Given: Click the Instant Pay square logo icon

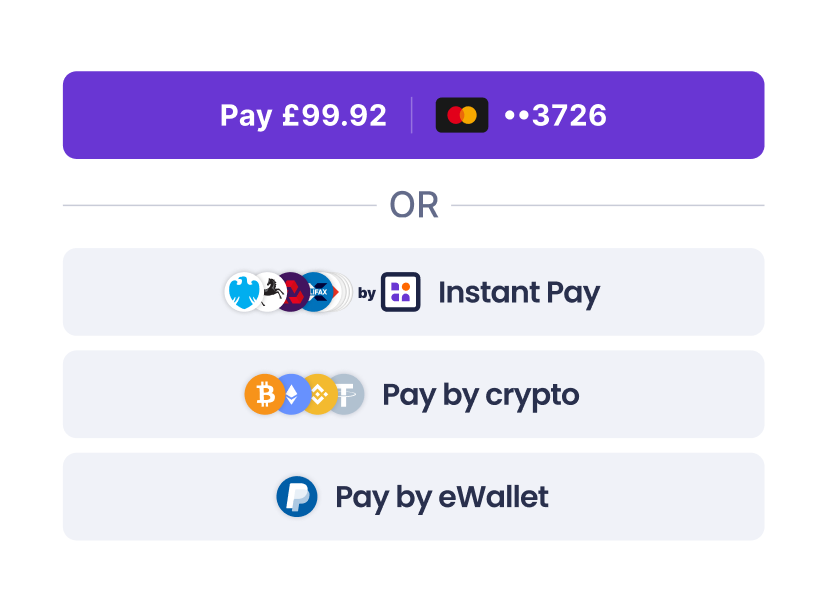Looking at the screenshot, I should (x=400, y=292).
